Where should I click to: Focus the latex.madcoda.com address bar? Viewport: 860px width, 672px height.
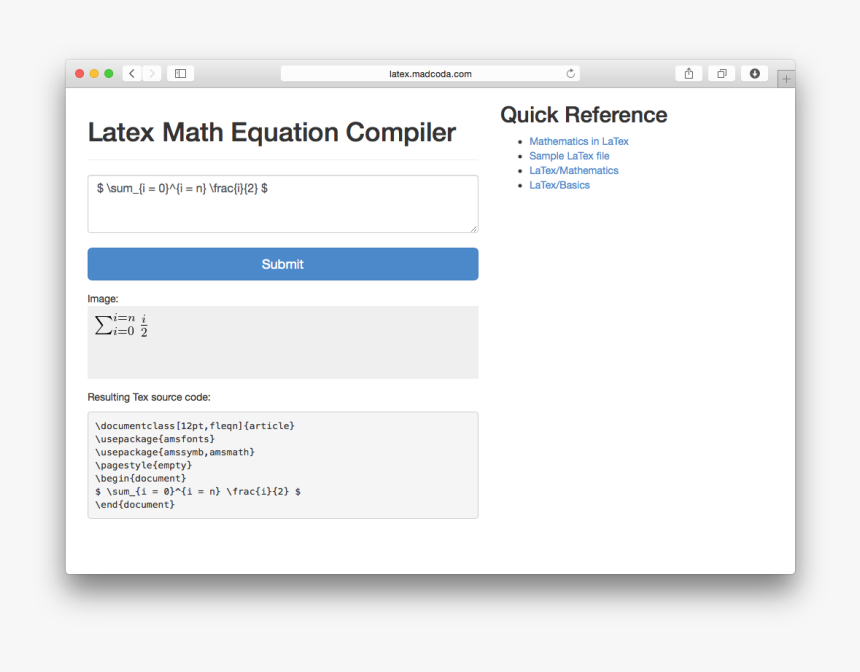tap(430, 74)
